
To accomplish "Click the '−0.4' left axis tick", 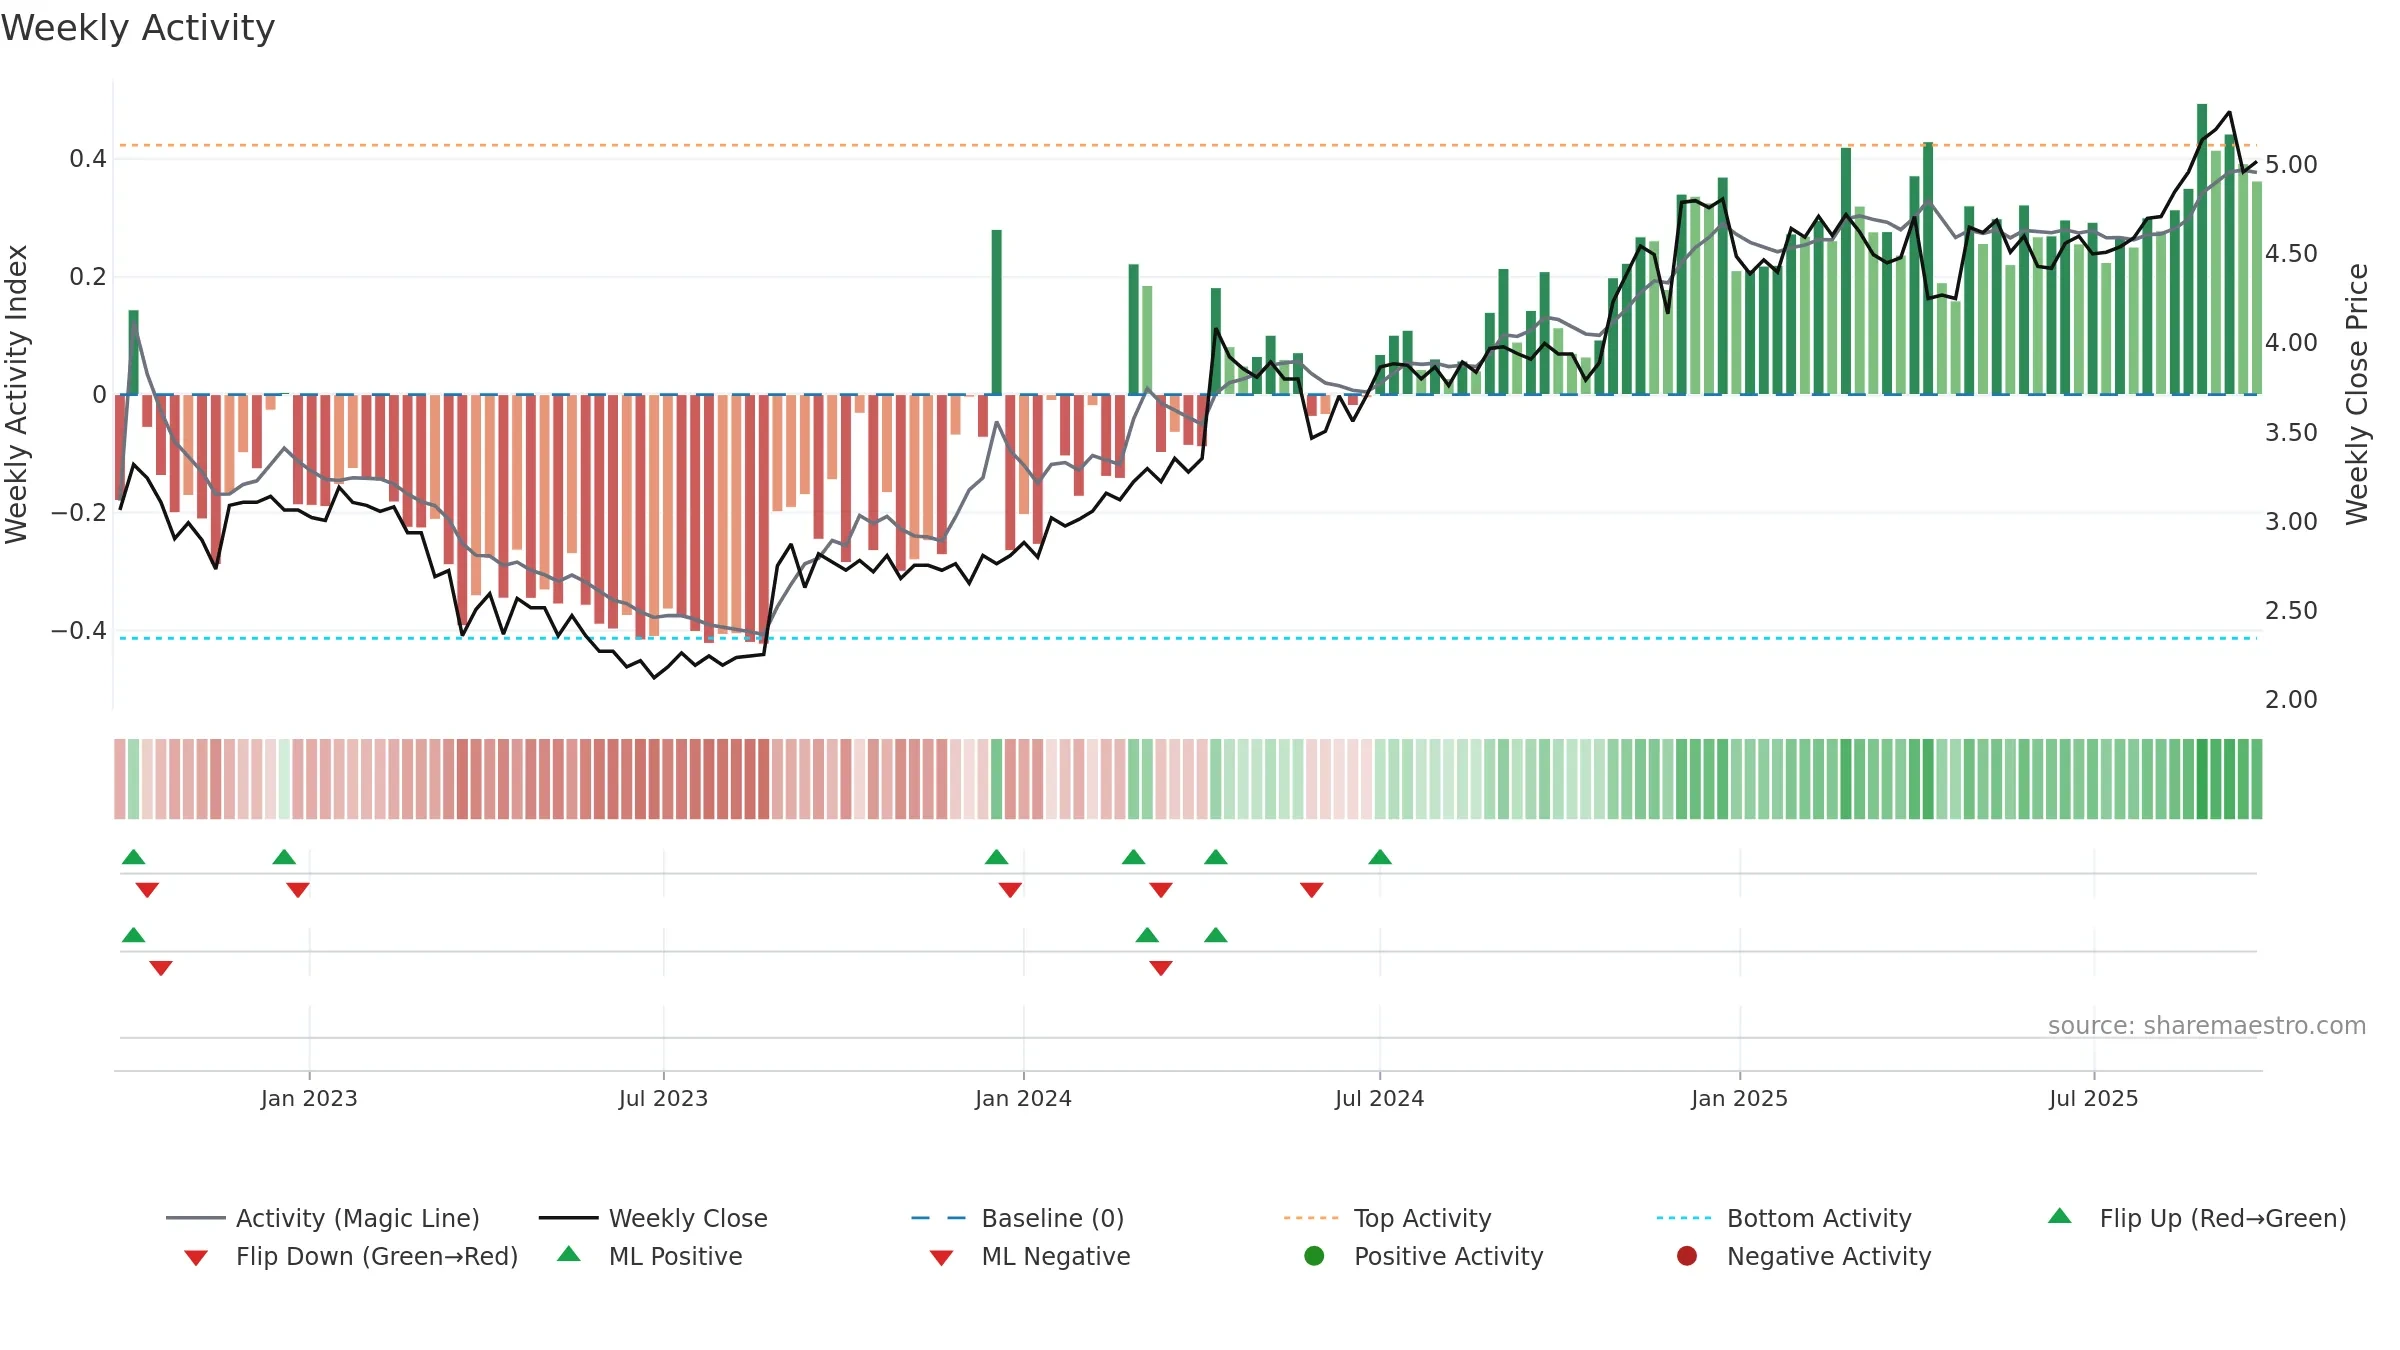I will tap(79, 631).
